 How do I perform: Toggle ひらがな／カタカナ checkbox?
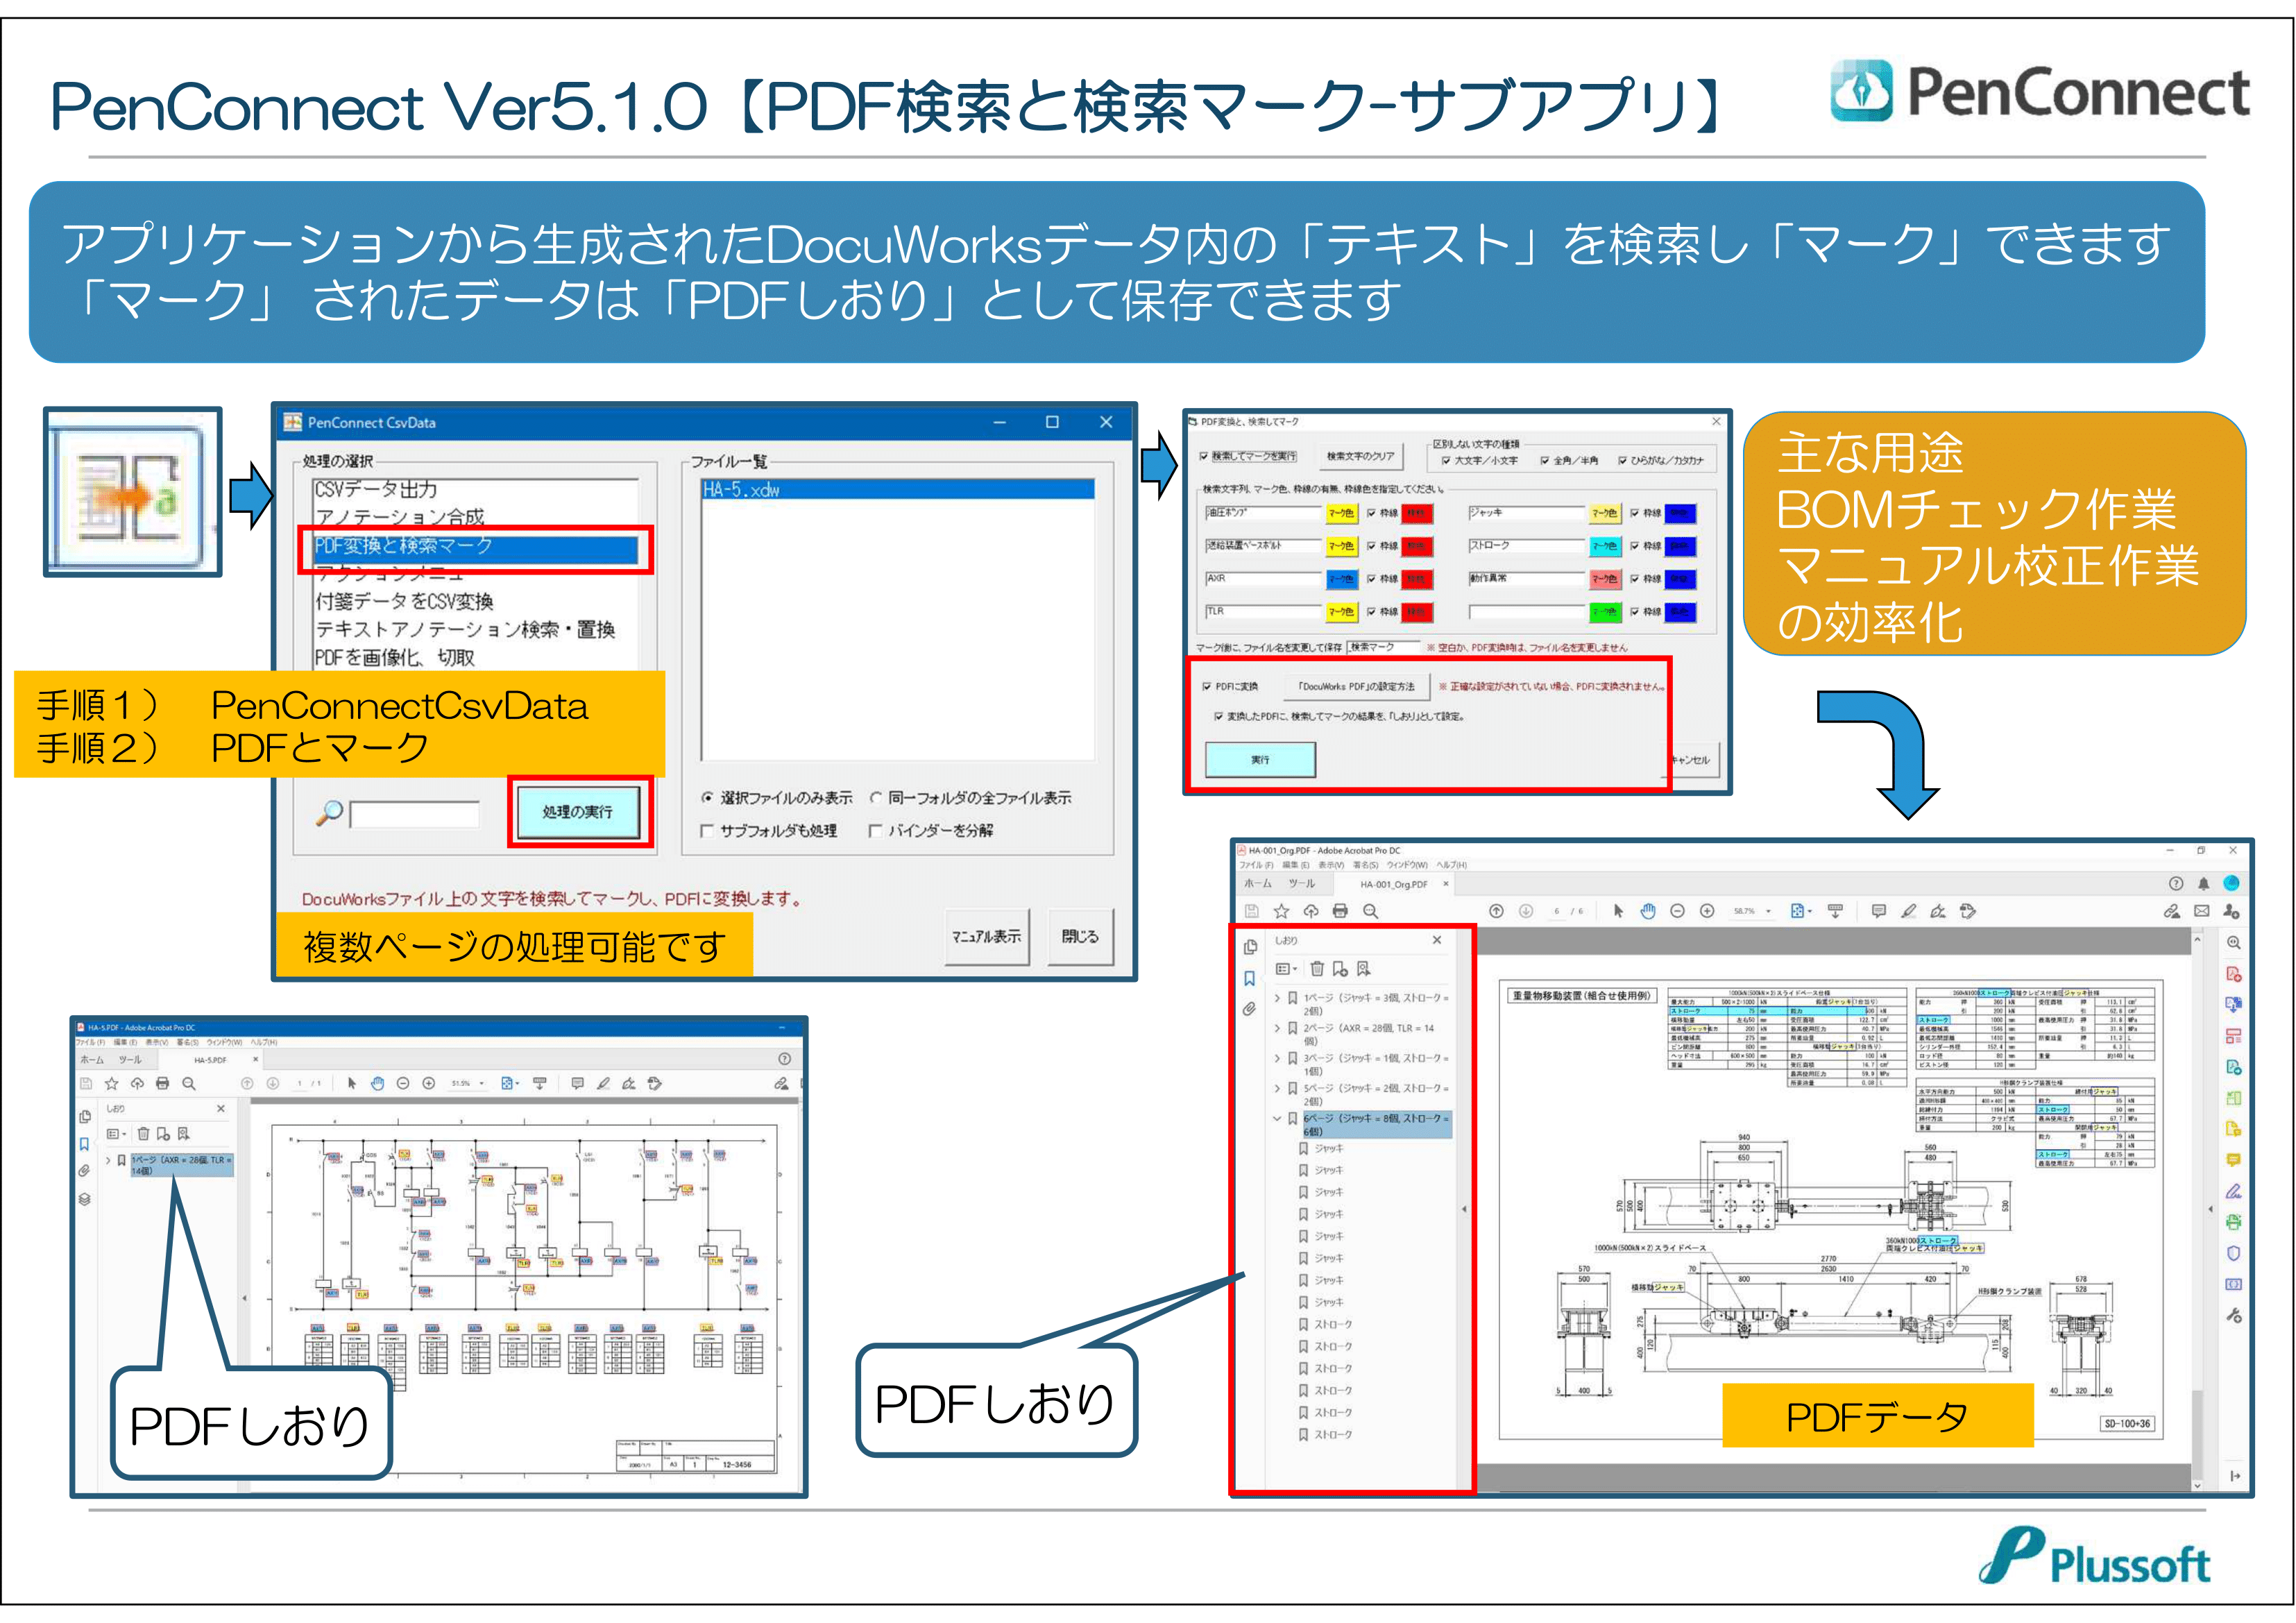(x=1622, y=461)
